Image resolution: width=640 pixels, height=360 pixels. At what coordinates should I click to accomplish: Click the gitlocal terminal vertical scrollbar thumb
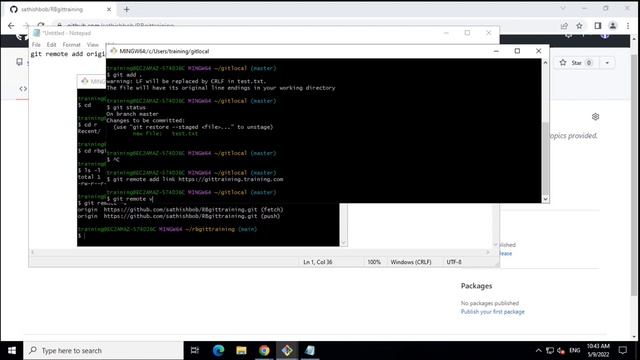pos(545,157)
